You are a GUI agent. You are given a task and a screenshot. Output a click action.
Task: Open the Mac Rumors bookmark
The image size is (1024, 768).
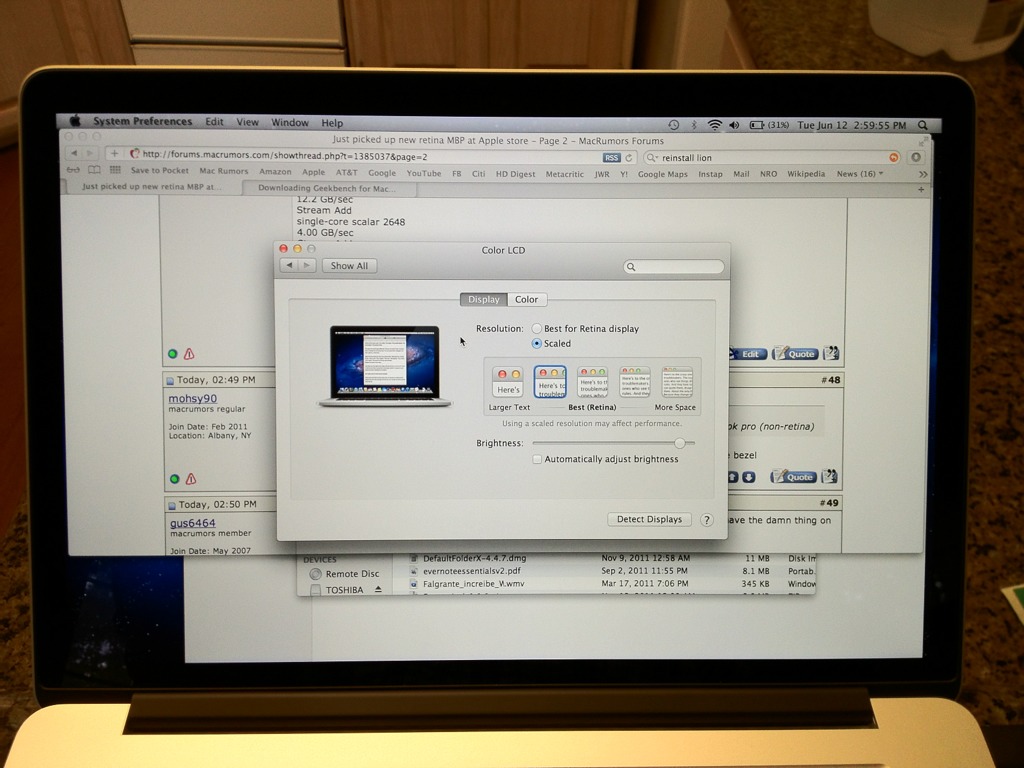point(223,171)
